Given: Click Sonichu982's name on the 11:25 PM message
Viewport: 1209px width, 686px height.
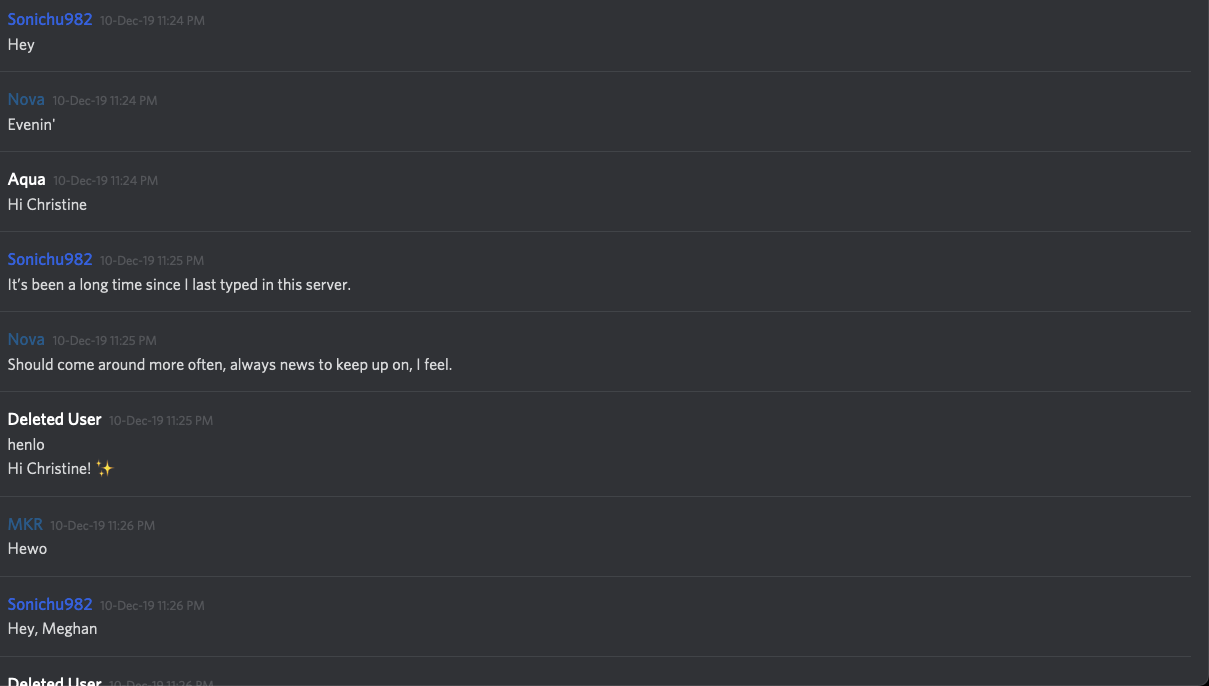Looking at the screenshot, I should (x=50, y=260).
